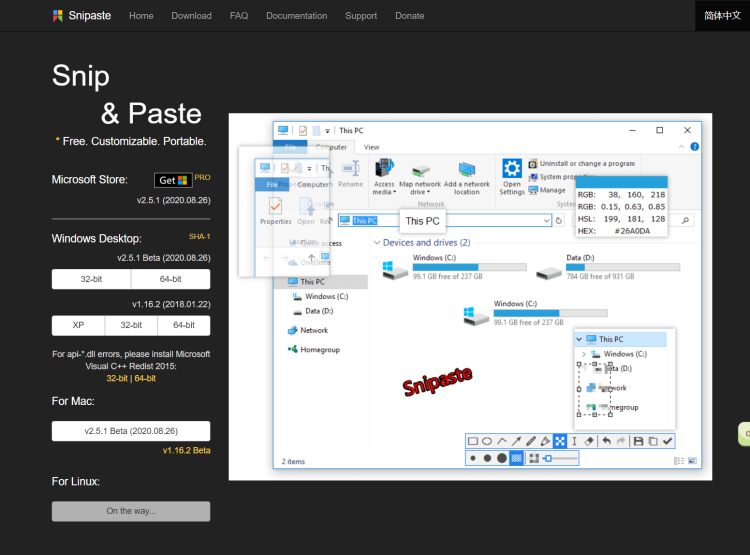The height and width of the screenshot is (555, 750).
Task: Choose the medium brush size dot
Action: (x=487, y=458)
